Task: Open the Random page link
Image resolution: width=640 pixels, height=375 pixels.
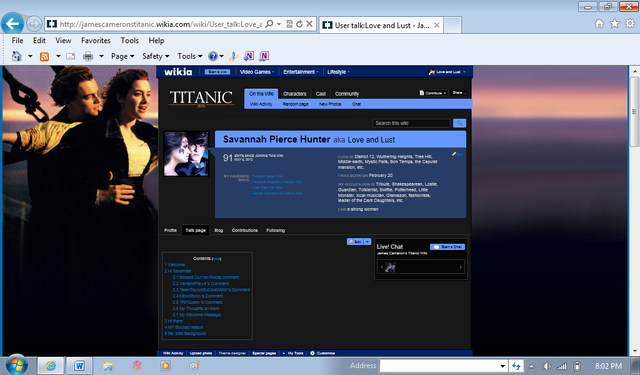Action: click(x=296, y=104)
